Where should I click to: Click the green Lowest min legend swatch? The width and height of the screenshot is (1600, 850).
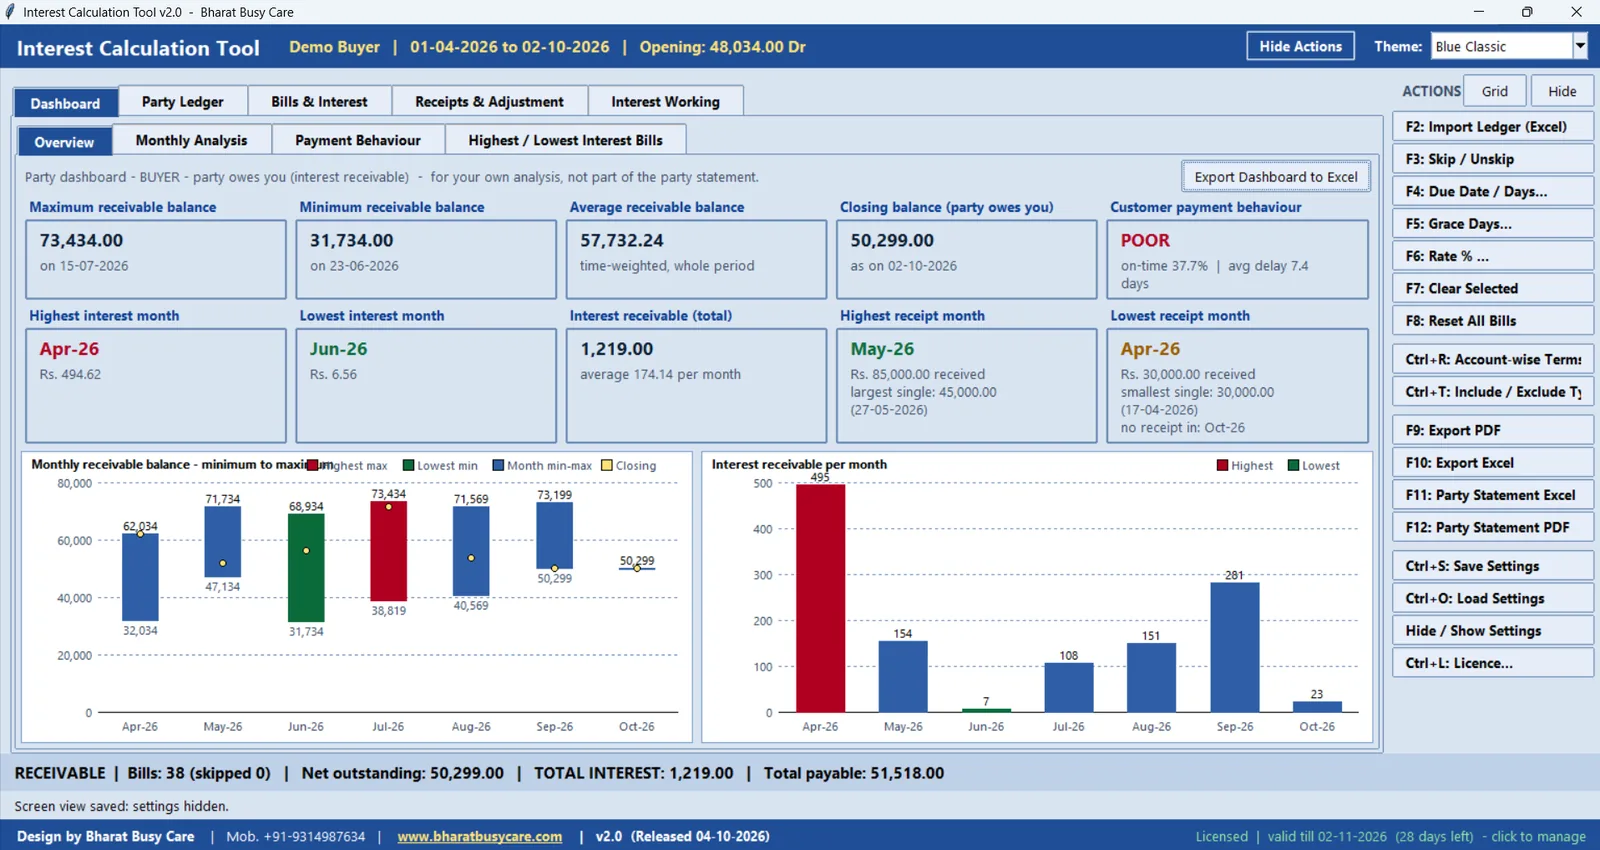pyautogui.click(x=408, y=465)
